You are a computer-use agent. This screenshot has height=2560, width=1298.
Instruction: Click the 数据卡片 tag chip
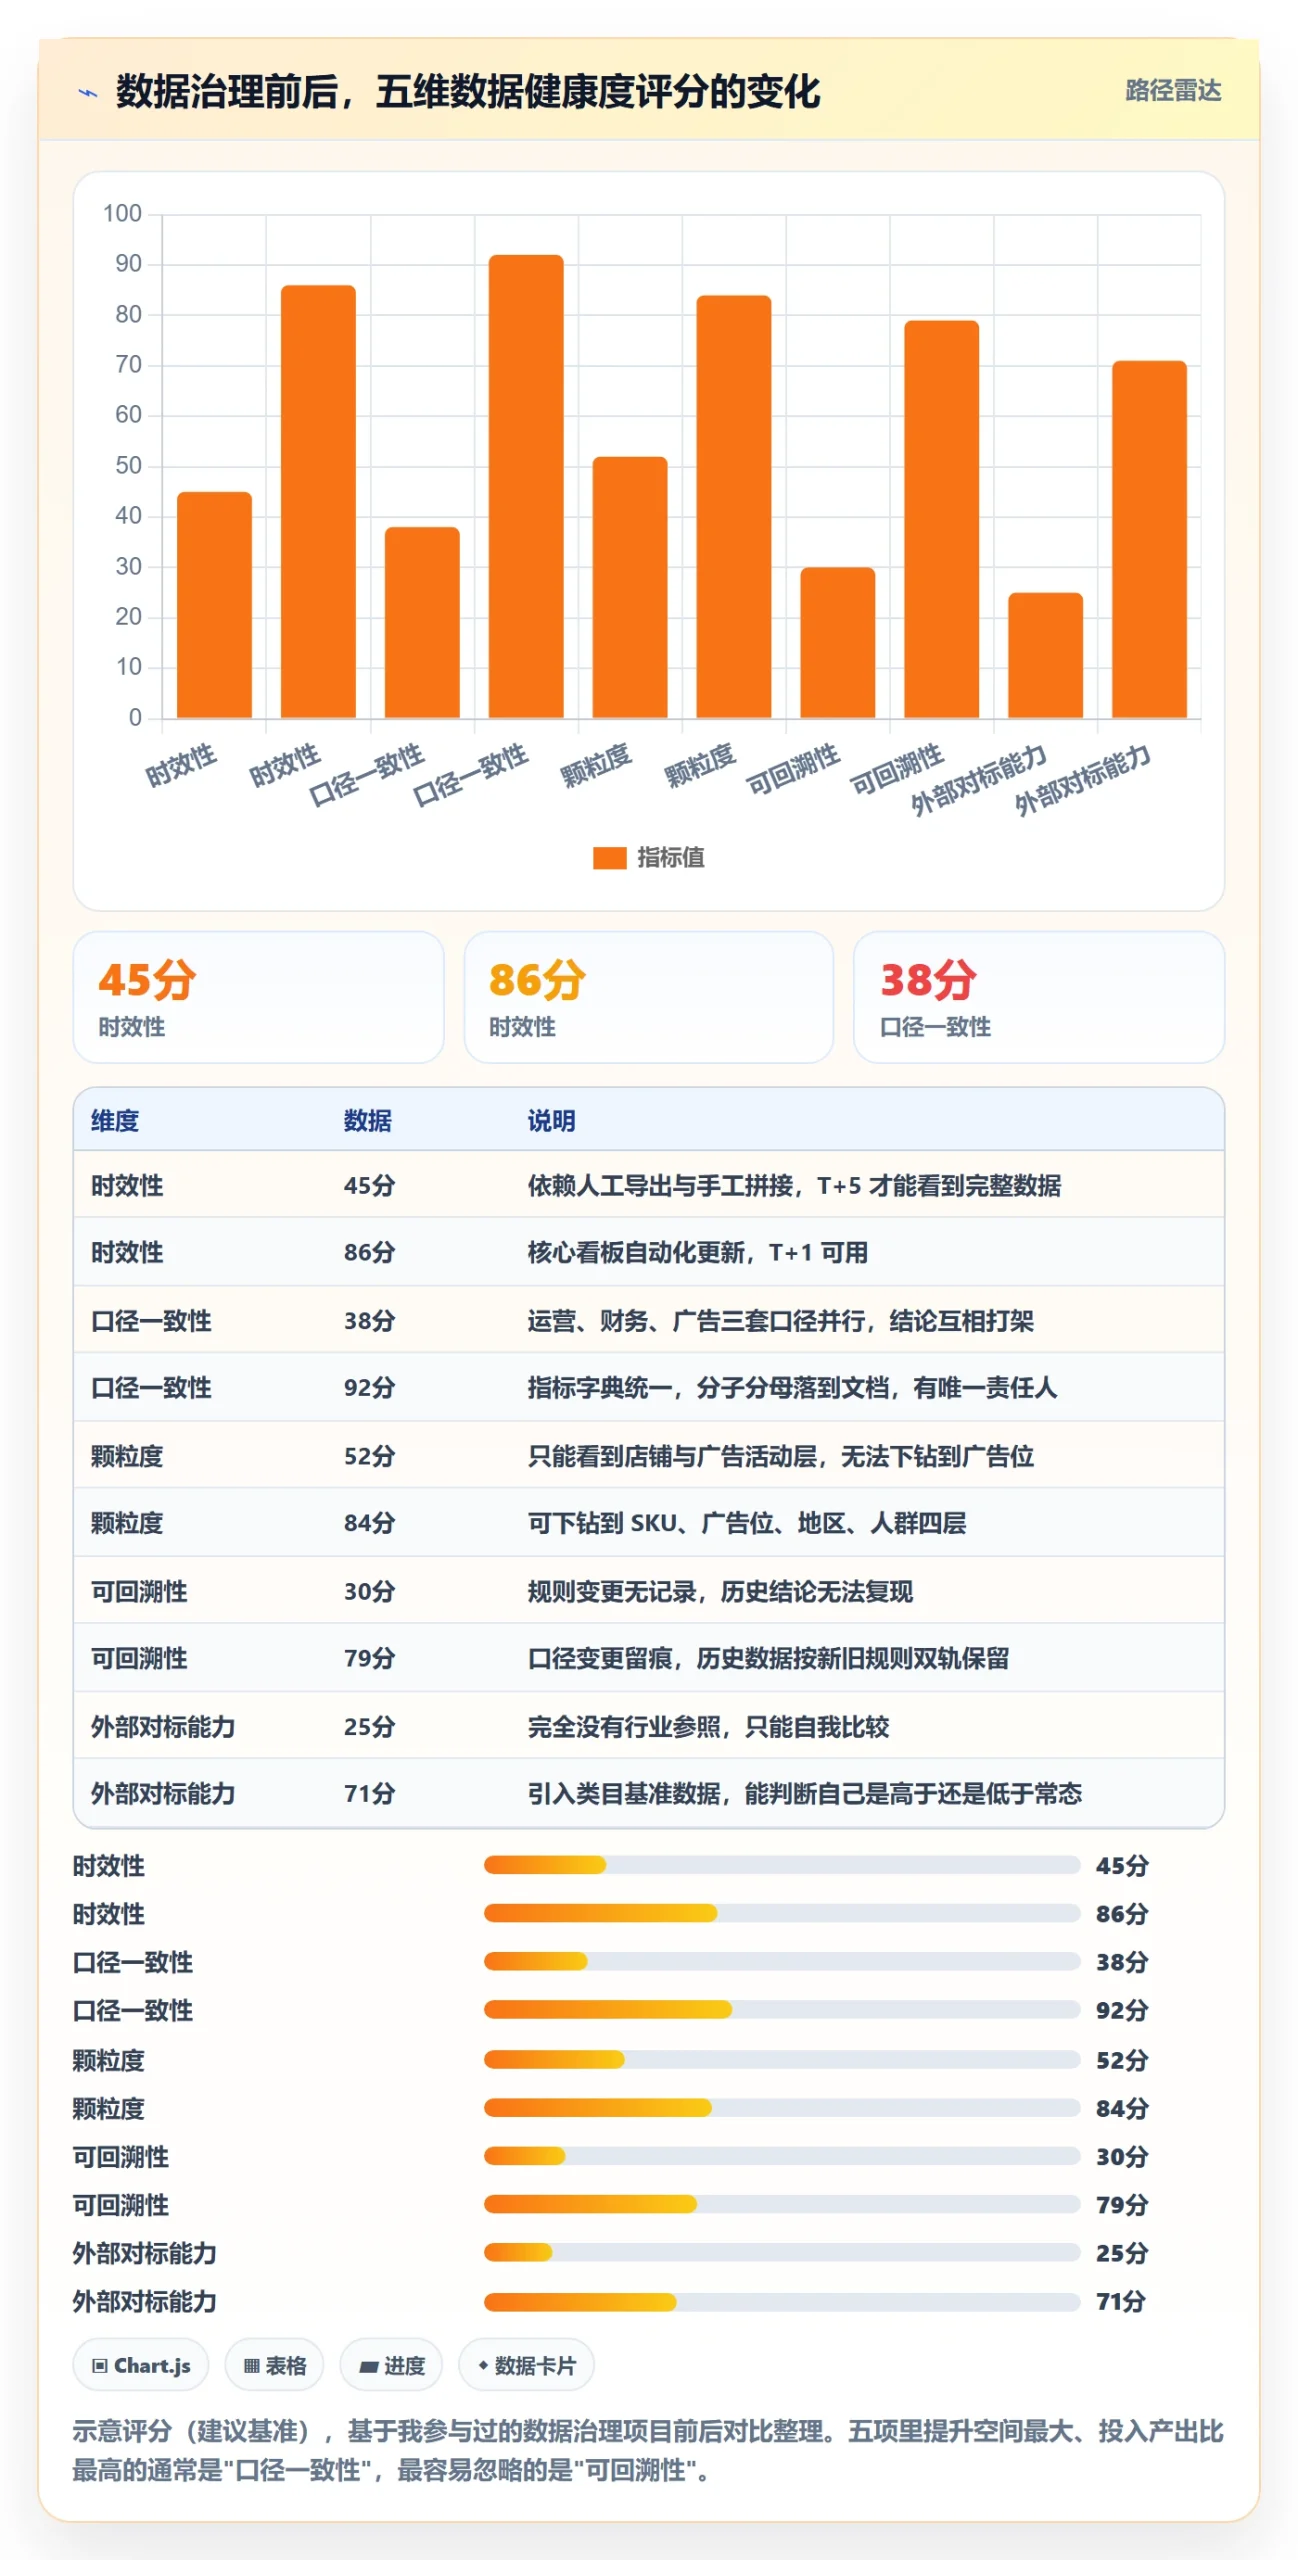click(526, 2365)
